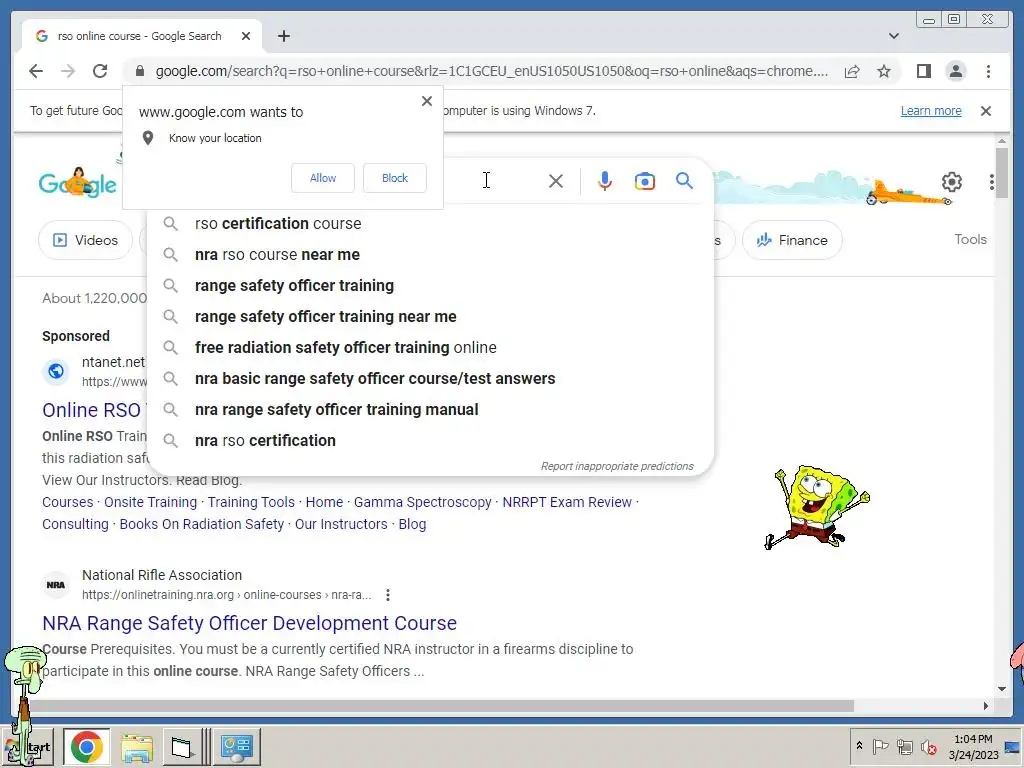1024x768 pixels.
Task: Choose suggestion rso certification course
Action: pyautogui.click(x=430, y=223)
